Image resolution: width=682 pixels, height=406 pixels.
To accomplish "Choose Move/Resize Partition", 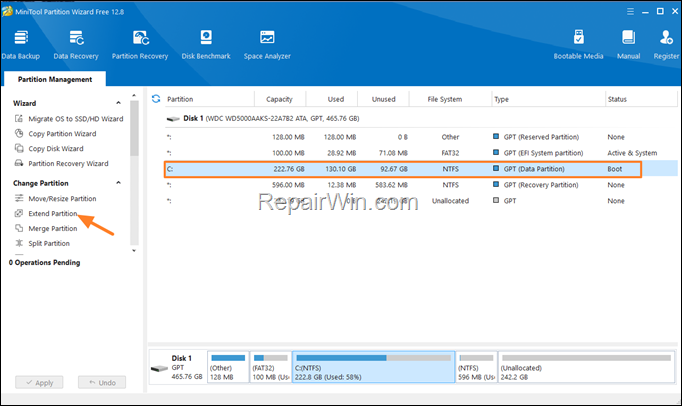I will (x=62, y=198).
